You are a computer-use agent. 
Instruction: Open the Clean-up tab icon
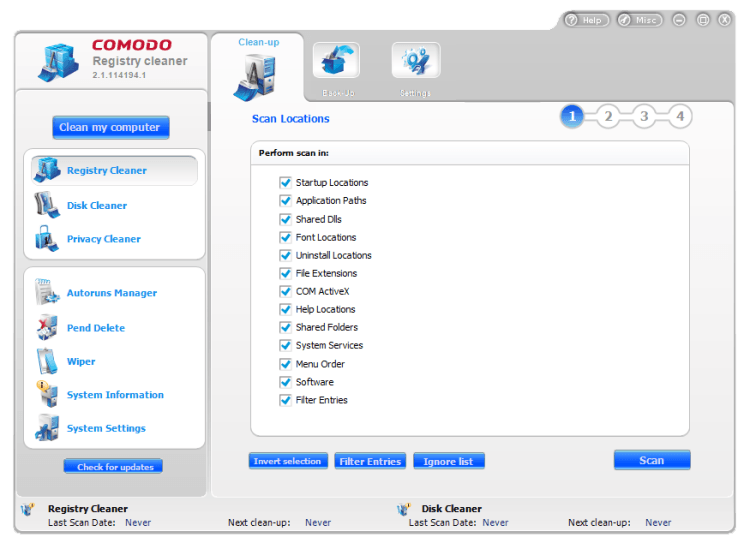(x=255, y=77)
